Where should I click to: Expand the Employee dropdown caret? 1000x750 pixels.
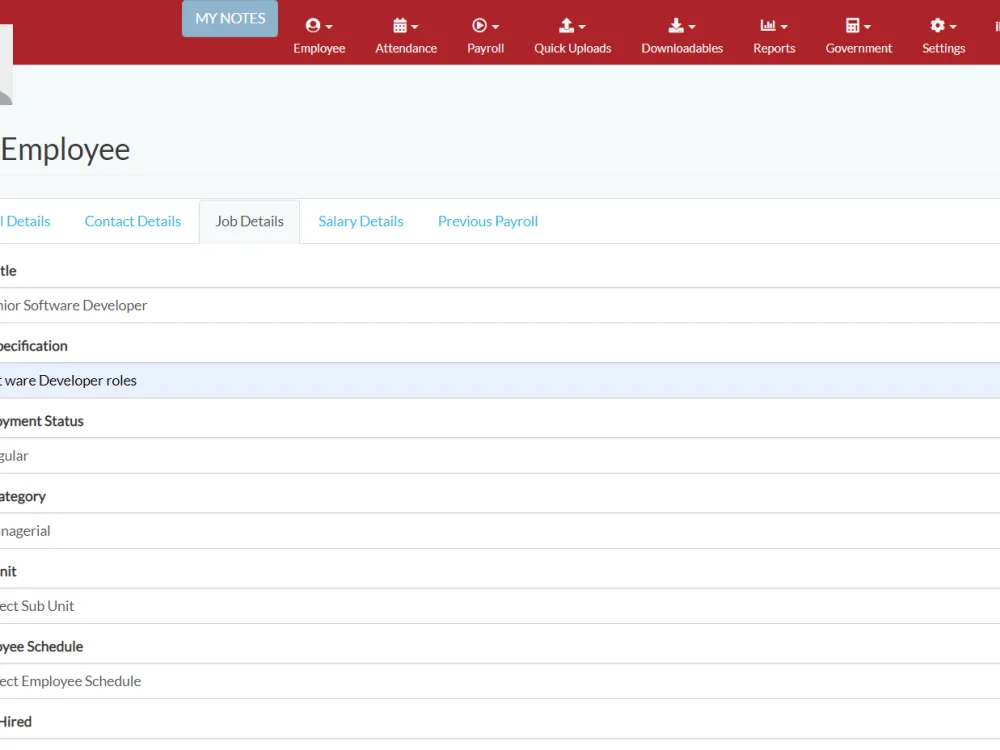(326, 25)
